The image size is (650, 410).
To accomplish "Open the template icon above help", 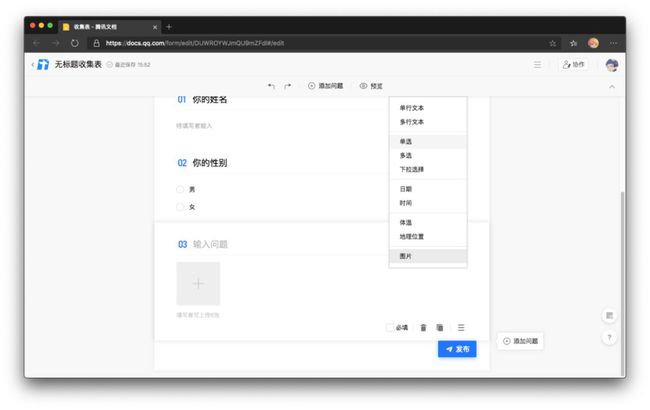I will coord(609,315).
